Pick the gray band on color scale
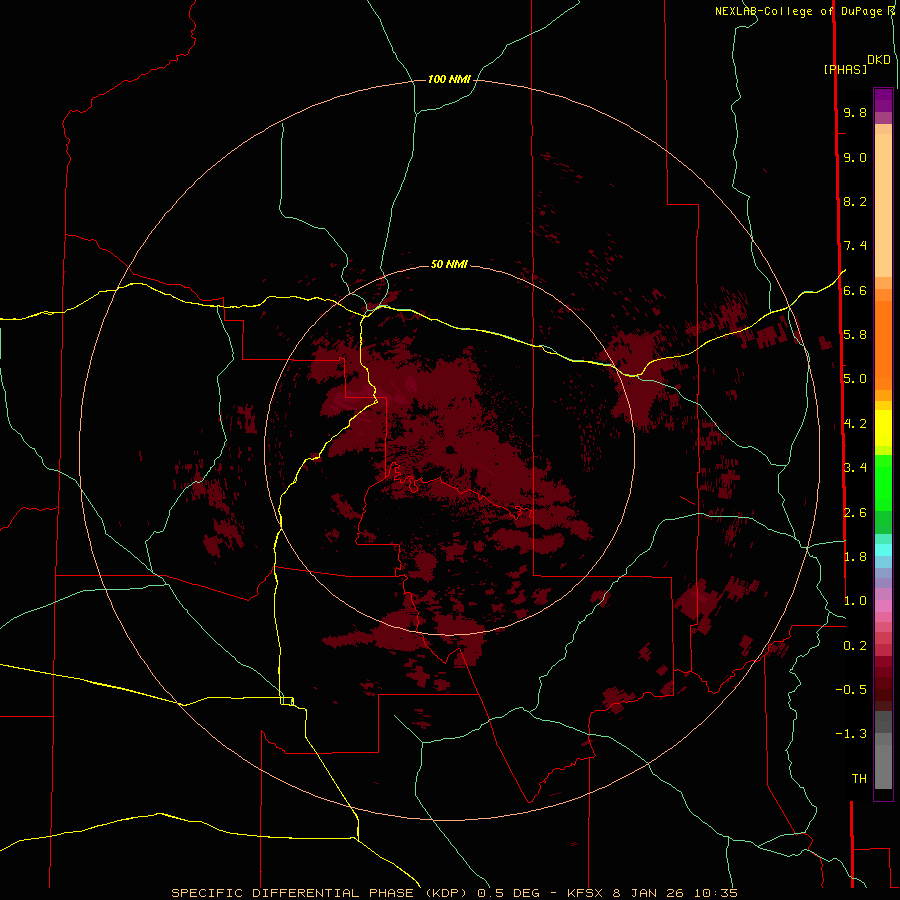Screen dimensions: 900x900 [x=883, y=766]
